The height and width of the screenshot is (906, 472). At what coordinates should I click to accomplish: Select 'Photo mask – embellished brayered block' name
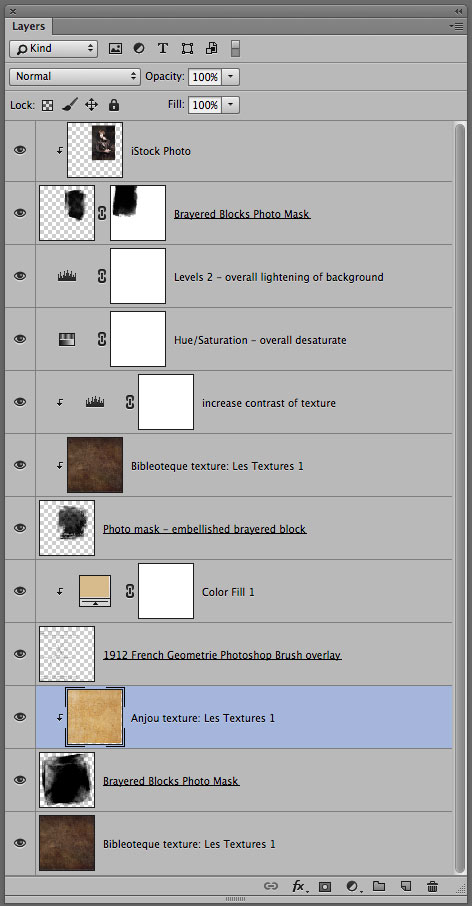click(205, 529)
